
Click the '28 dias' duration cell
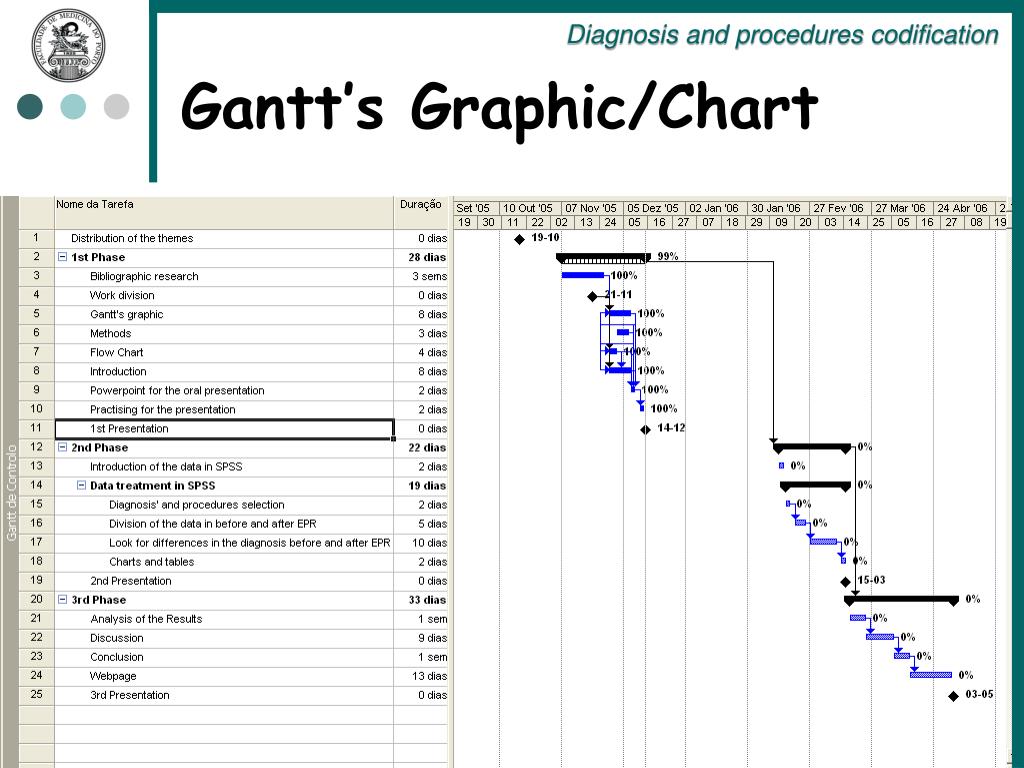pyautogui.click(x=421, y=257)
